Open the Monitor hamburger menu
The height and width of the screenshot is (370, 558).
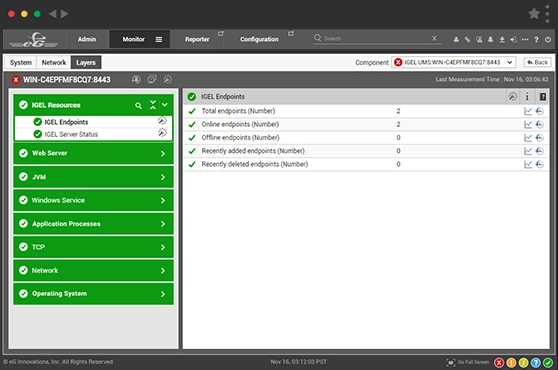(159, 39)
